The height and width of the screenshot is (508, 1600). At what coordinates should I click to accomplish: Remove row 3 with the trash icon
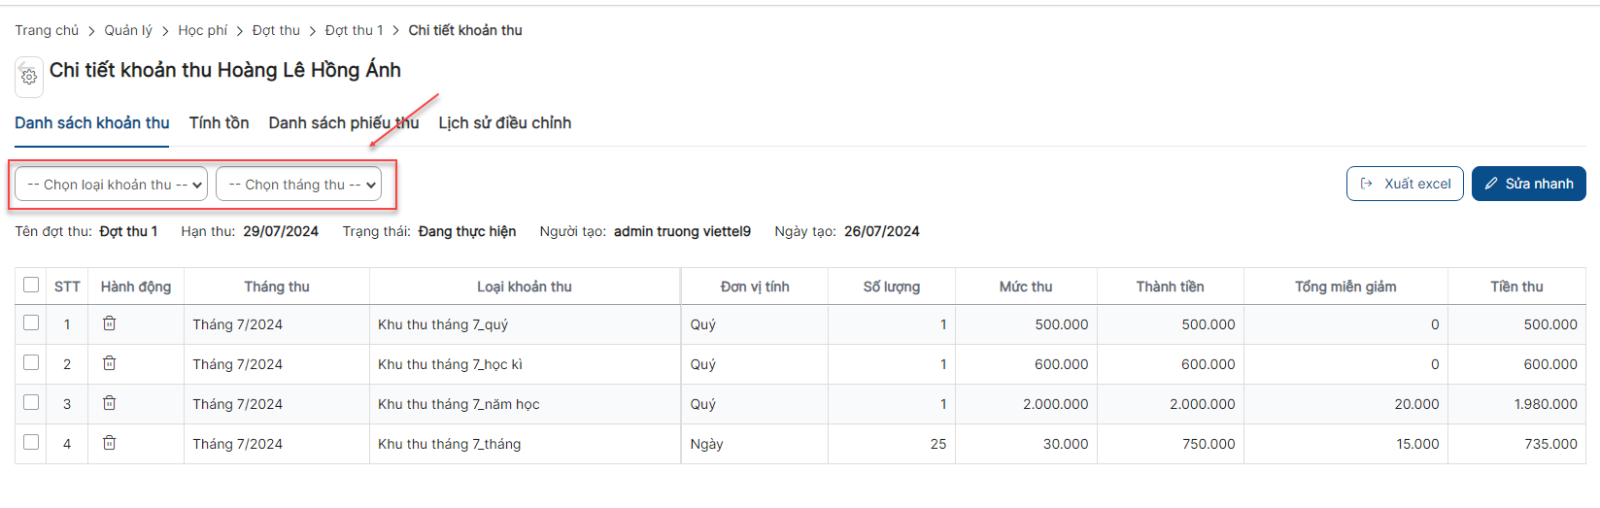coord(110,403)
